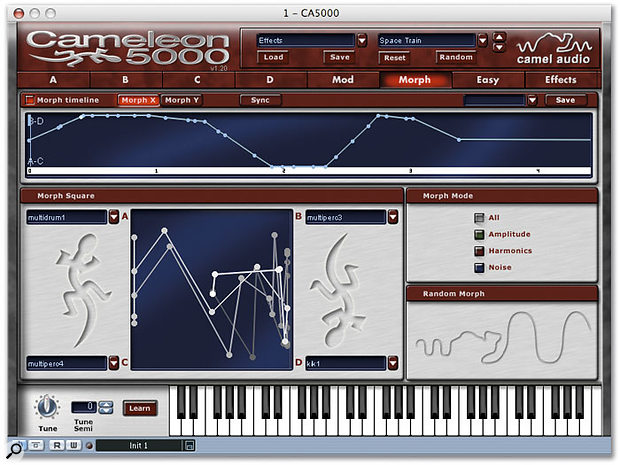Click the gecko icon beside voice A
Screen dimensions: 620x465
point(83,291)
